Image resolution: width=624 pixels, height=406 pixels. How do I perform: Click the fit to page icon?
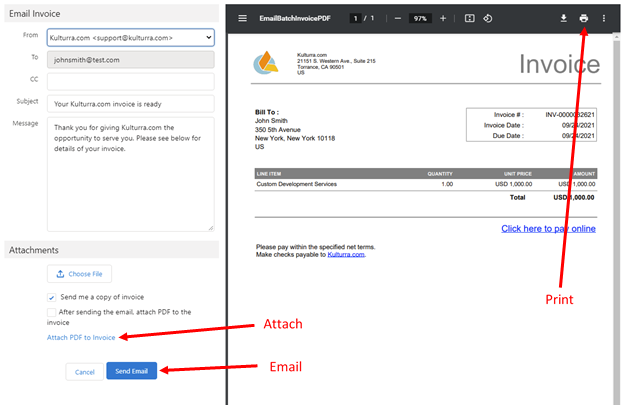470,18
